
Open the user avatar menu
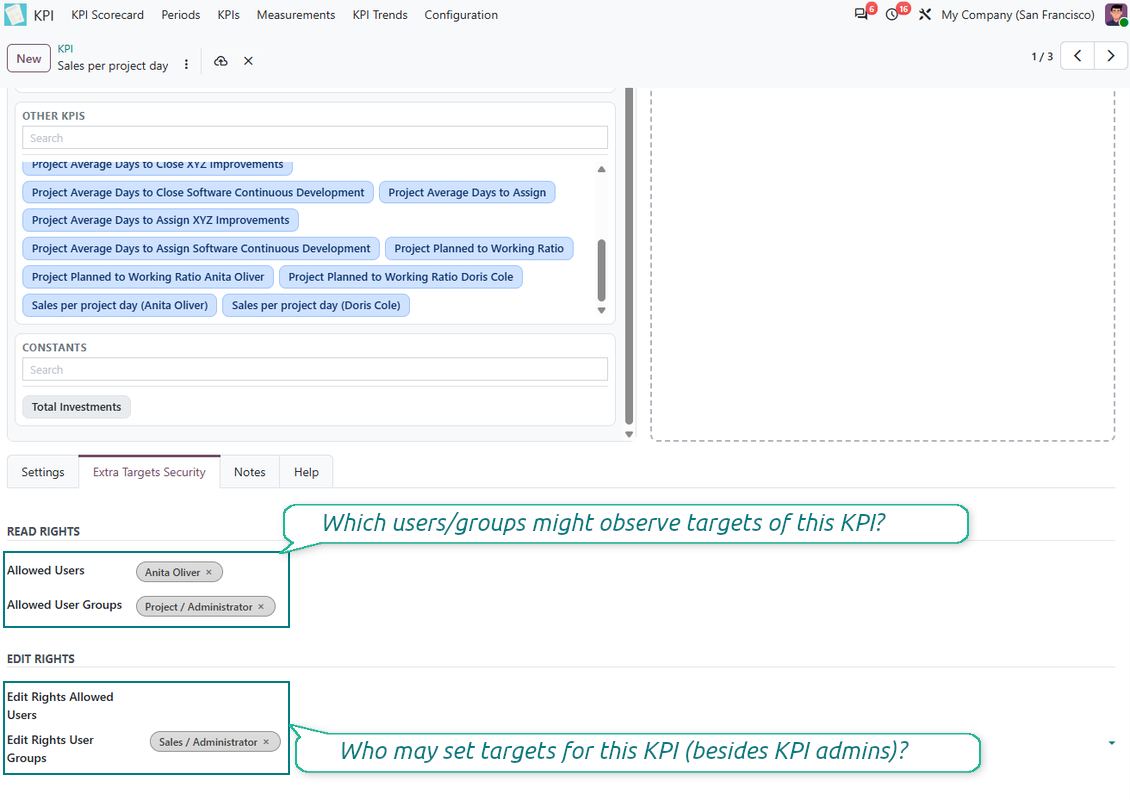coord(1116,14)
